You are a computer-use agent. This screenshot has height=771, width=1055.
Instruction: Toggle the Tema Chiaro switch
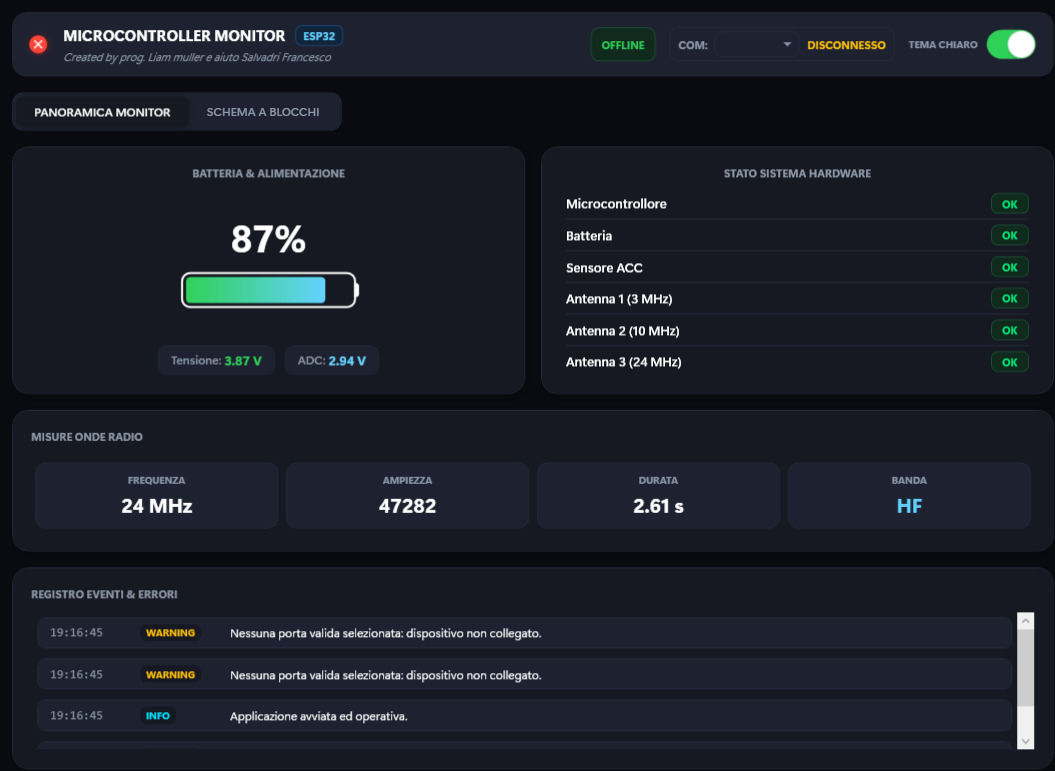(1011, 44)
